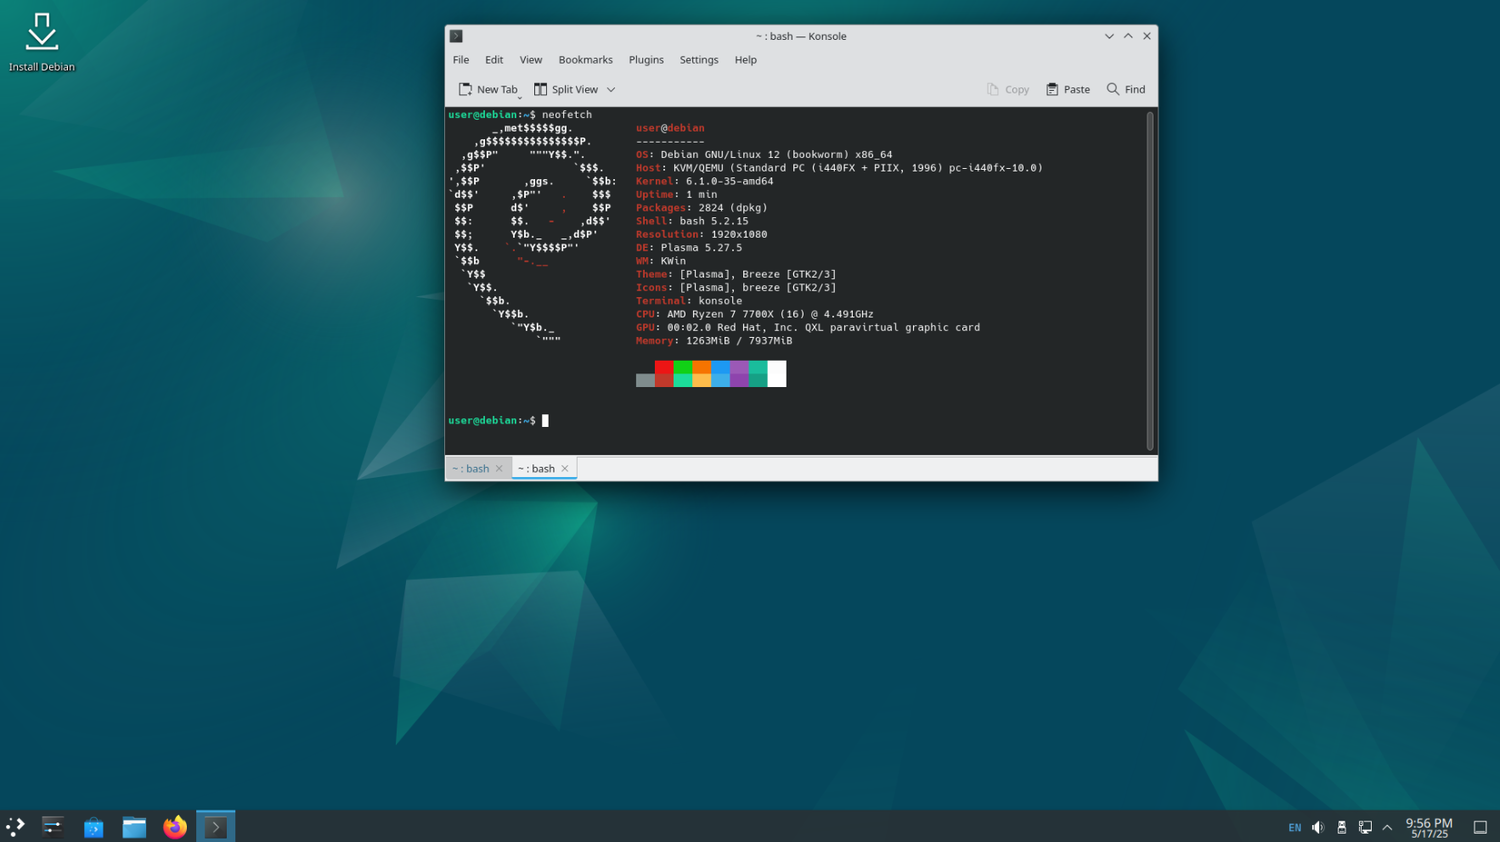Click the Copy button in the toolbar
This screenshot has height=842, width=1500.
click(1008, 89)
